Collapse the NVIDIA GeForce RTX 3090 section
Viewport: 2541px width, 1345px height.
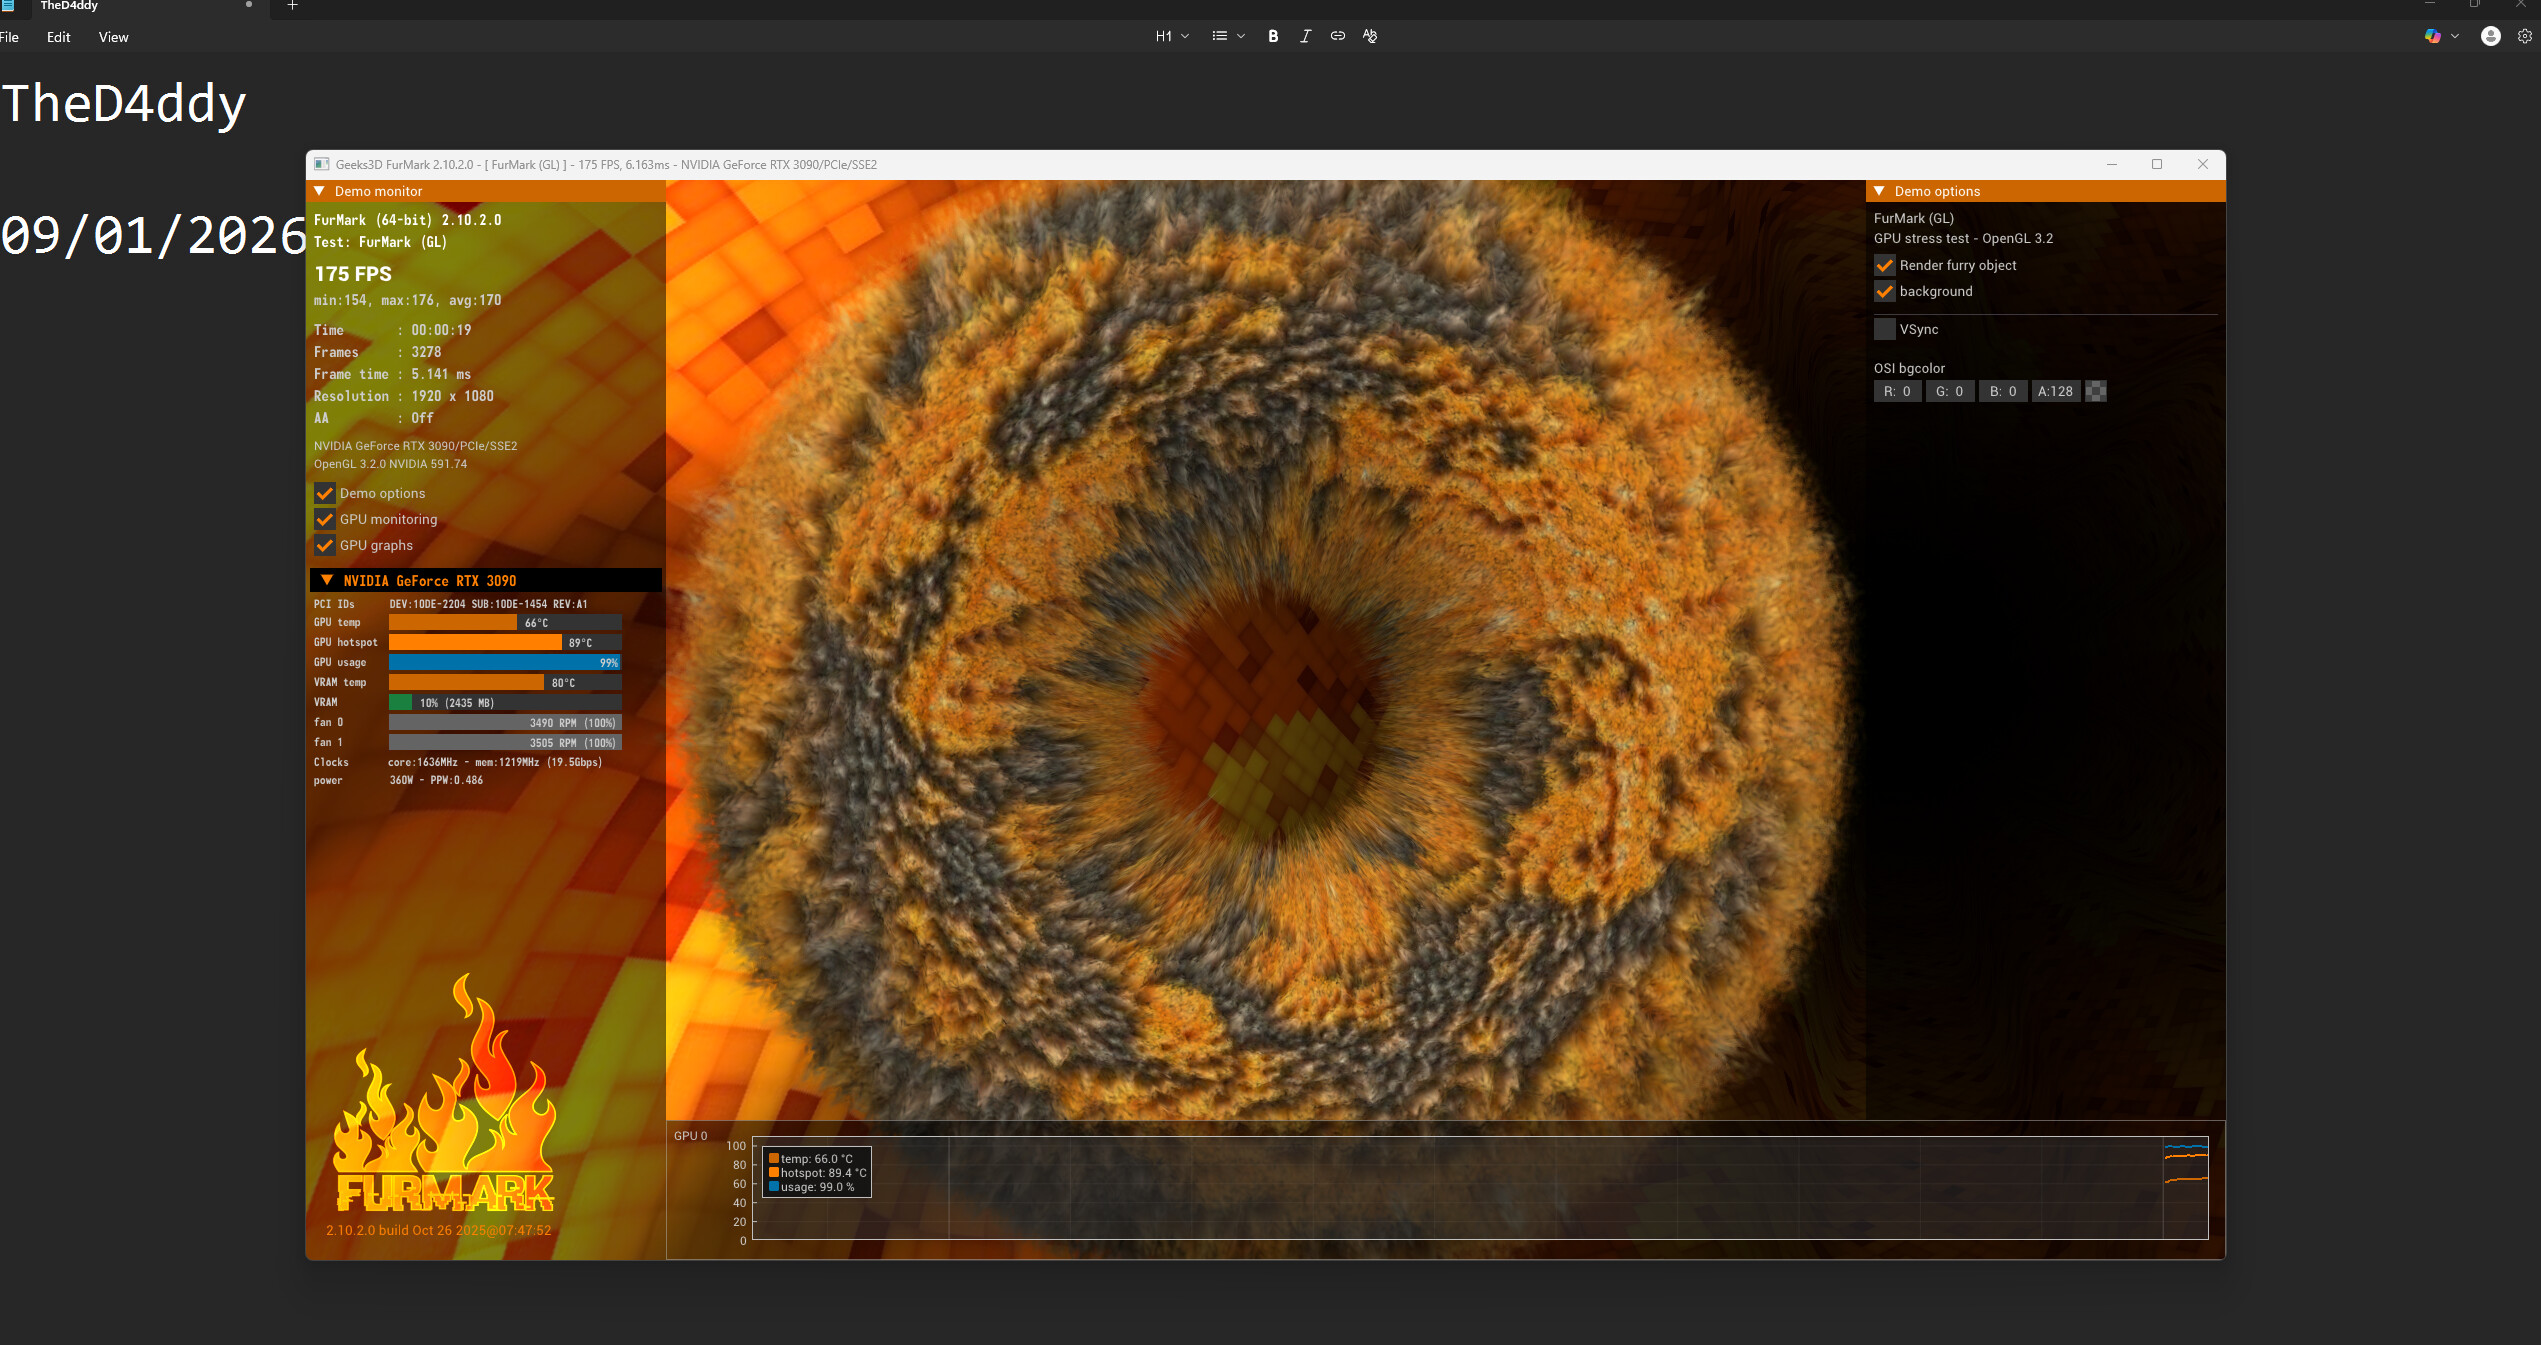327,580
